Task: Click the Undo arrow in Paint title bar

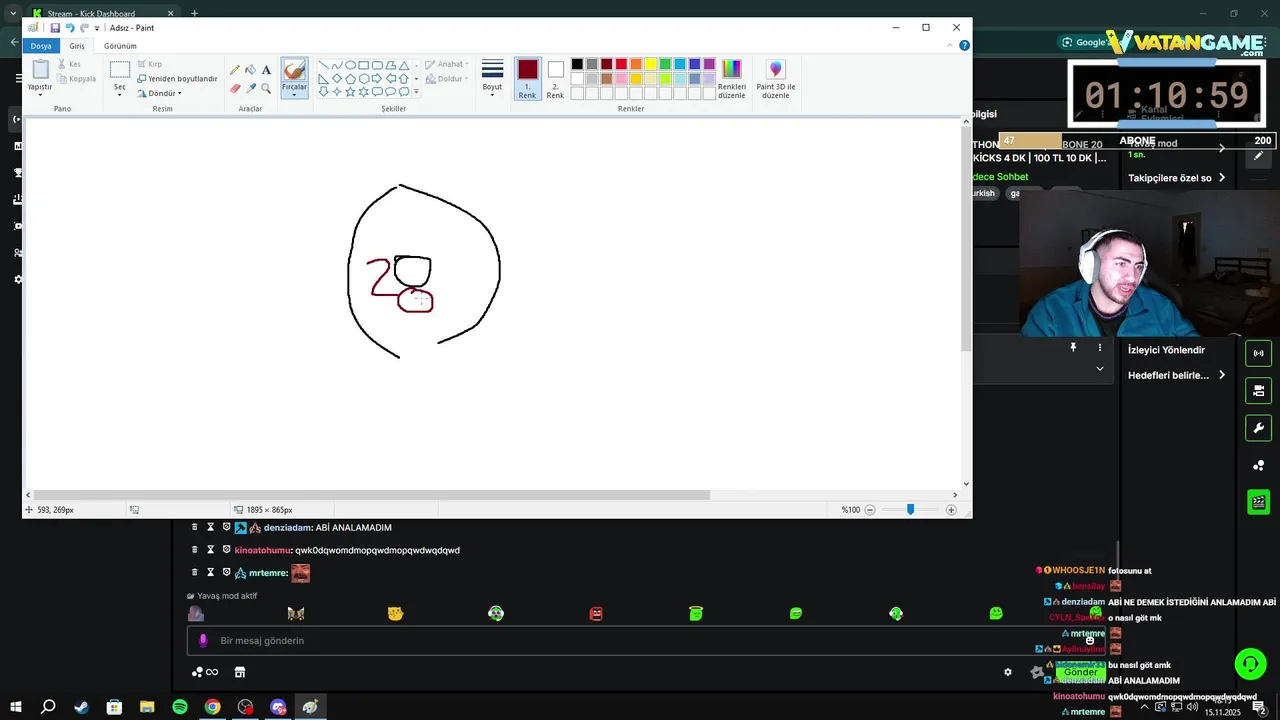Action: pos(70,28)
